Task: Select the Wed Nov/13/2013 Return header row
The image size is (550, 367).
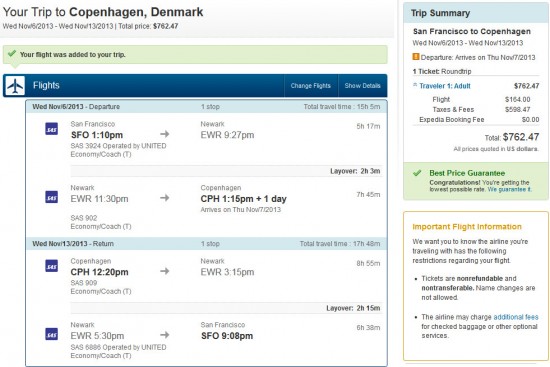Action: (207, 243)
